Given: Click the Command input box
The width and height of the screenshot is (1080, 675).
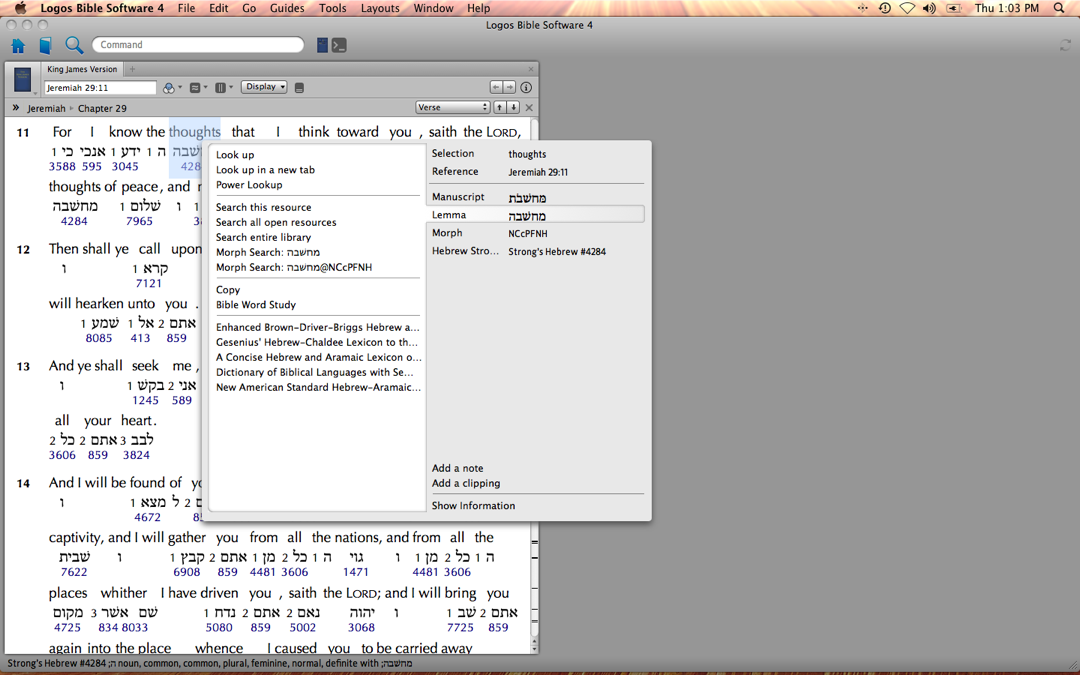Looking at the screenshot, I should pyautogui.click(x=198, y=45).
